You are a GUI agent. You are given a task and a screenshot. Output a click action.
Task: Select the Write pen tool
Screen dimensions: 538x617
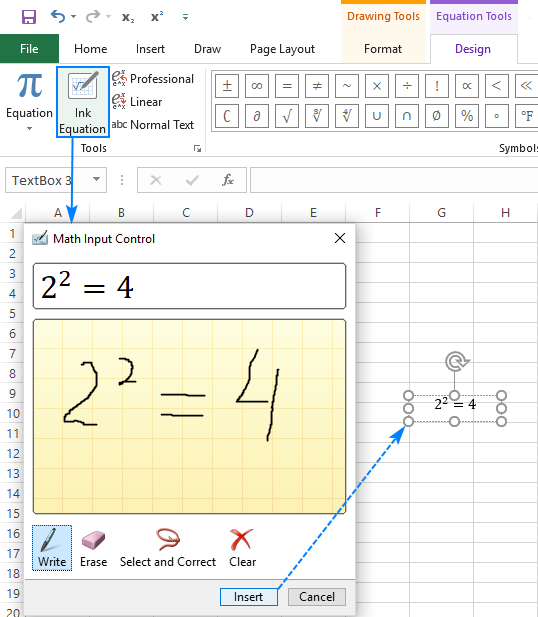(x=52, y=548)
